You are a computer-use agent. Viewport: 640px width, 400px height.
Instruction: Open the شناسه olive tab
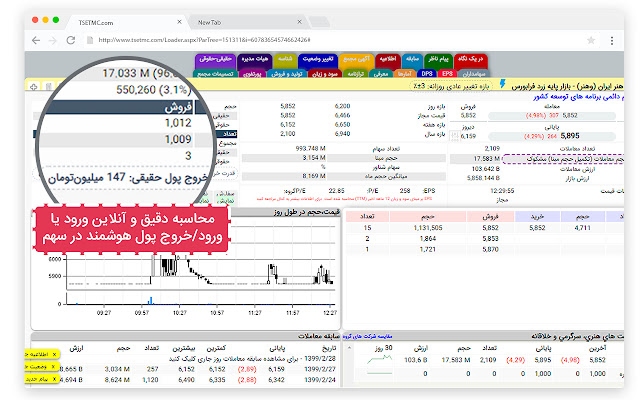(284, 59)
